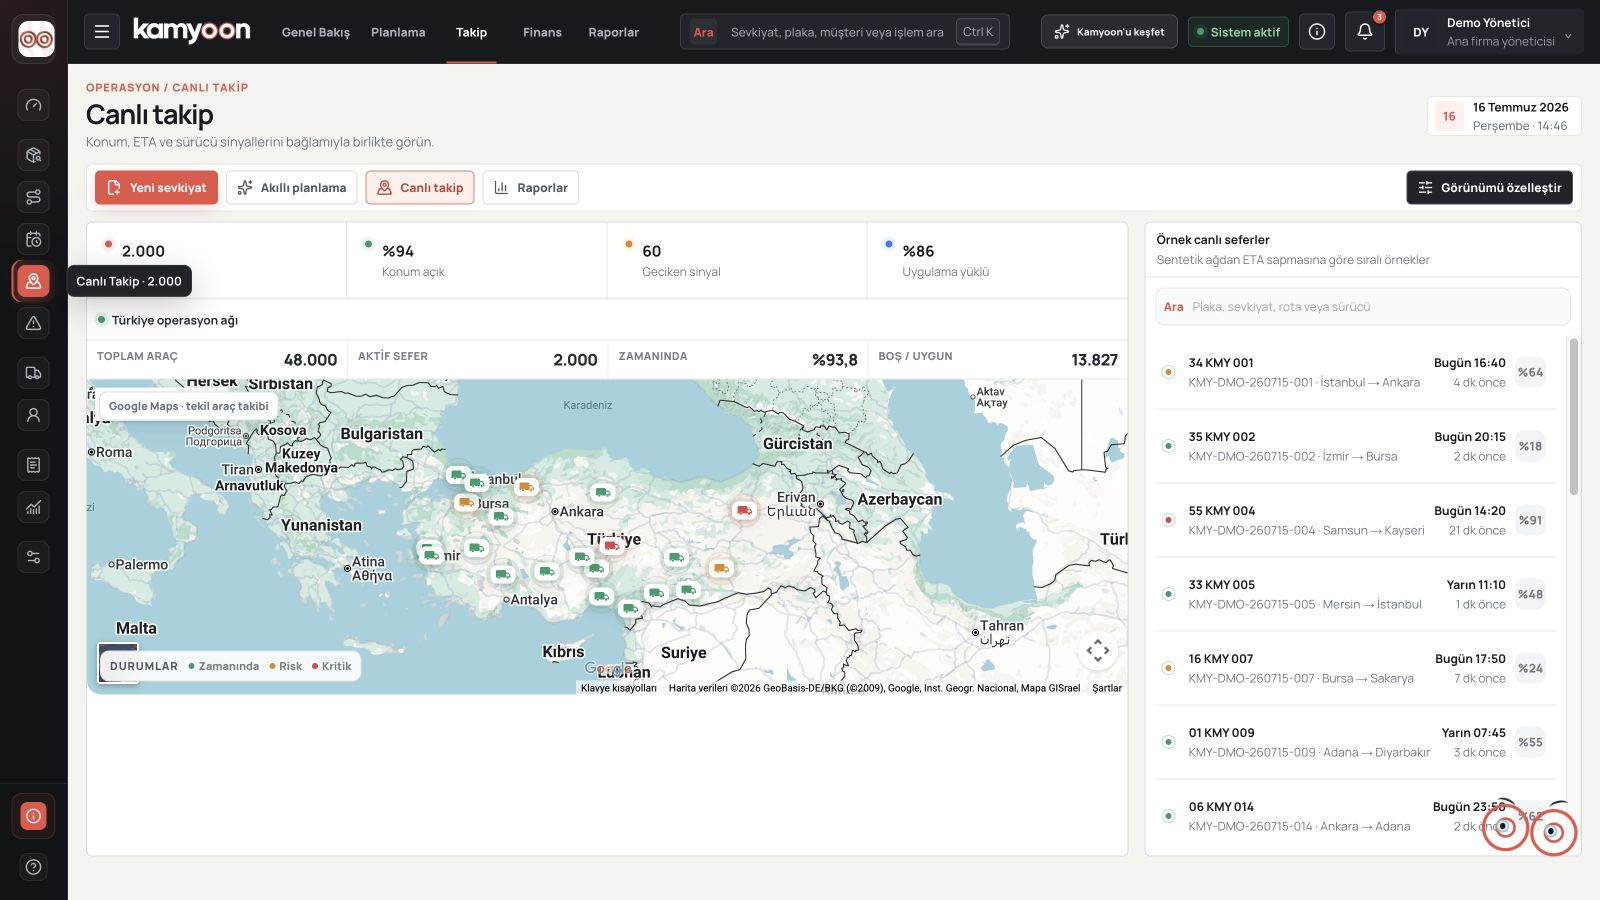The height and width of the screenshot is (900, 1600).
Task: Switch to the Finans navigation tab
Action: pyautogui.click(x=542, y=32)
